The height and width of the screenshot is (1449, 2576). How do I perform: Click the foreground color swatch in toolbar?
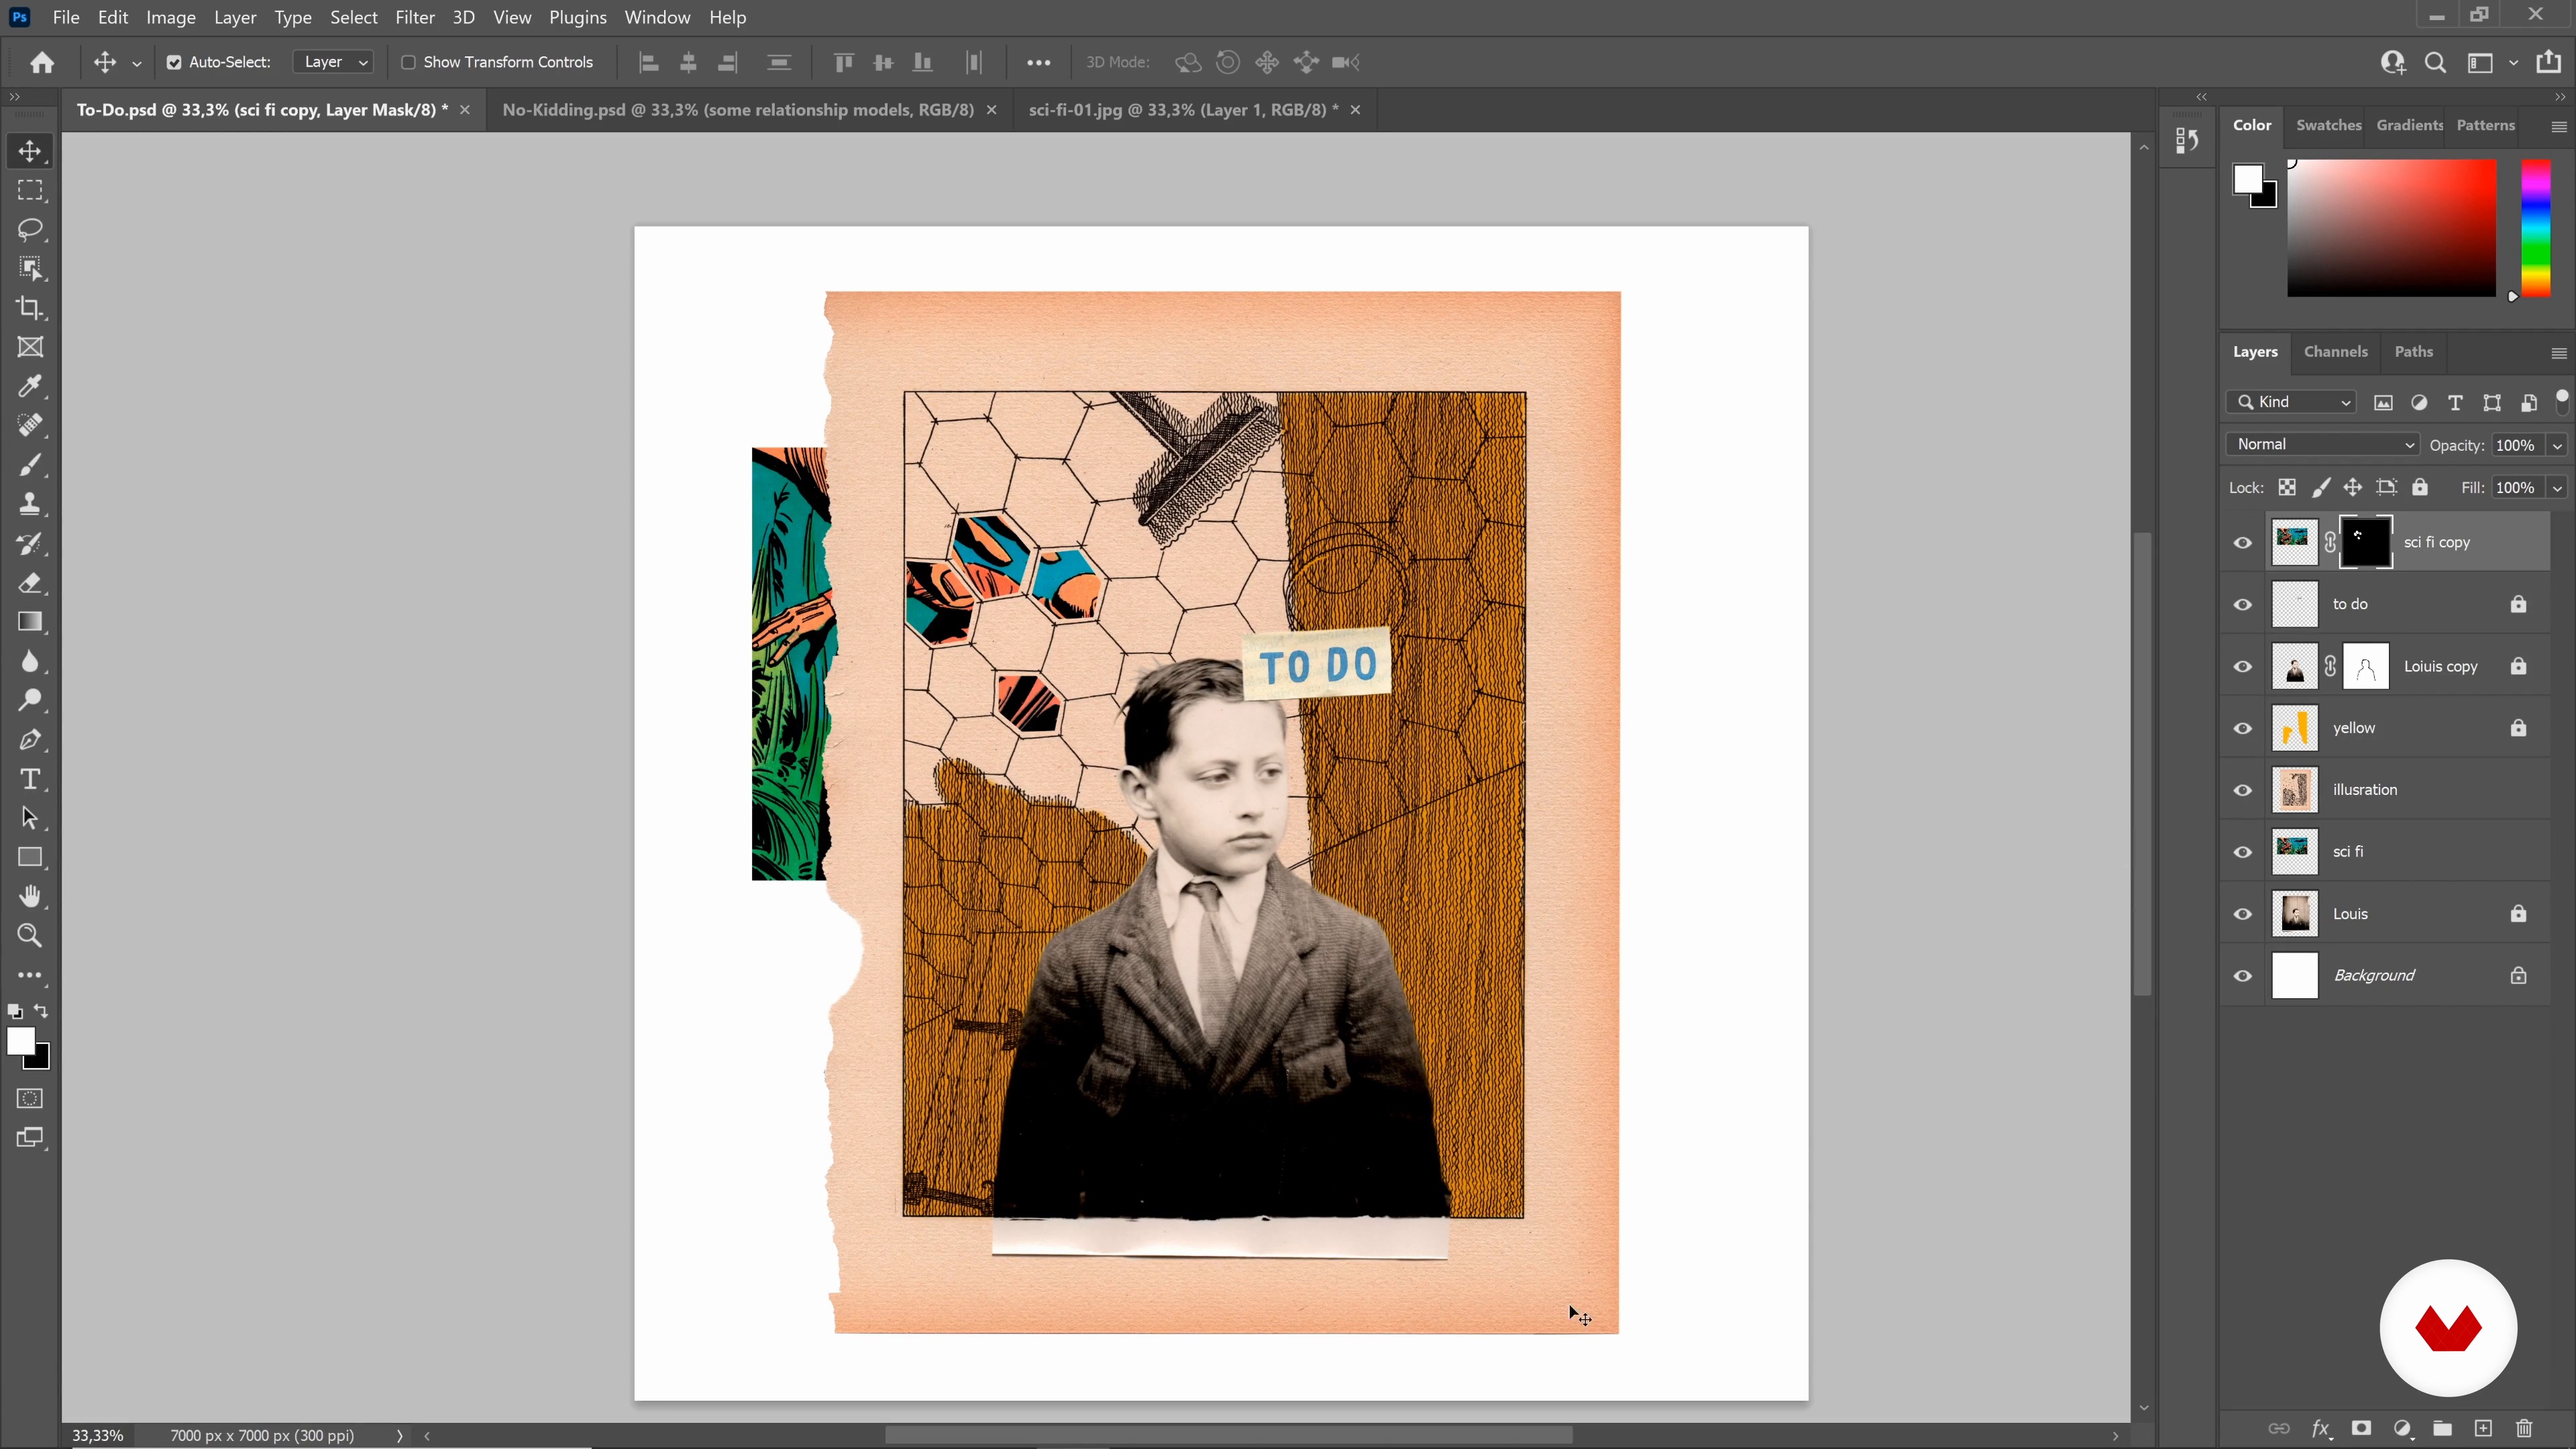click(x=20, y=1042)
